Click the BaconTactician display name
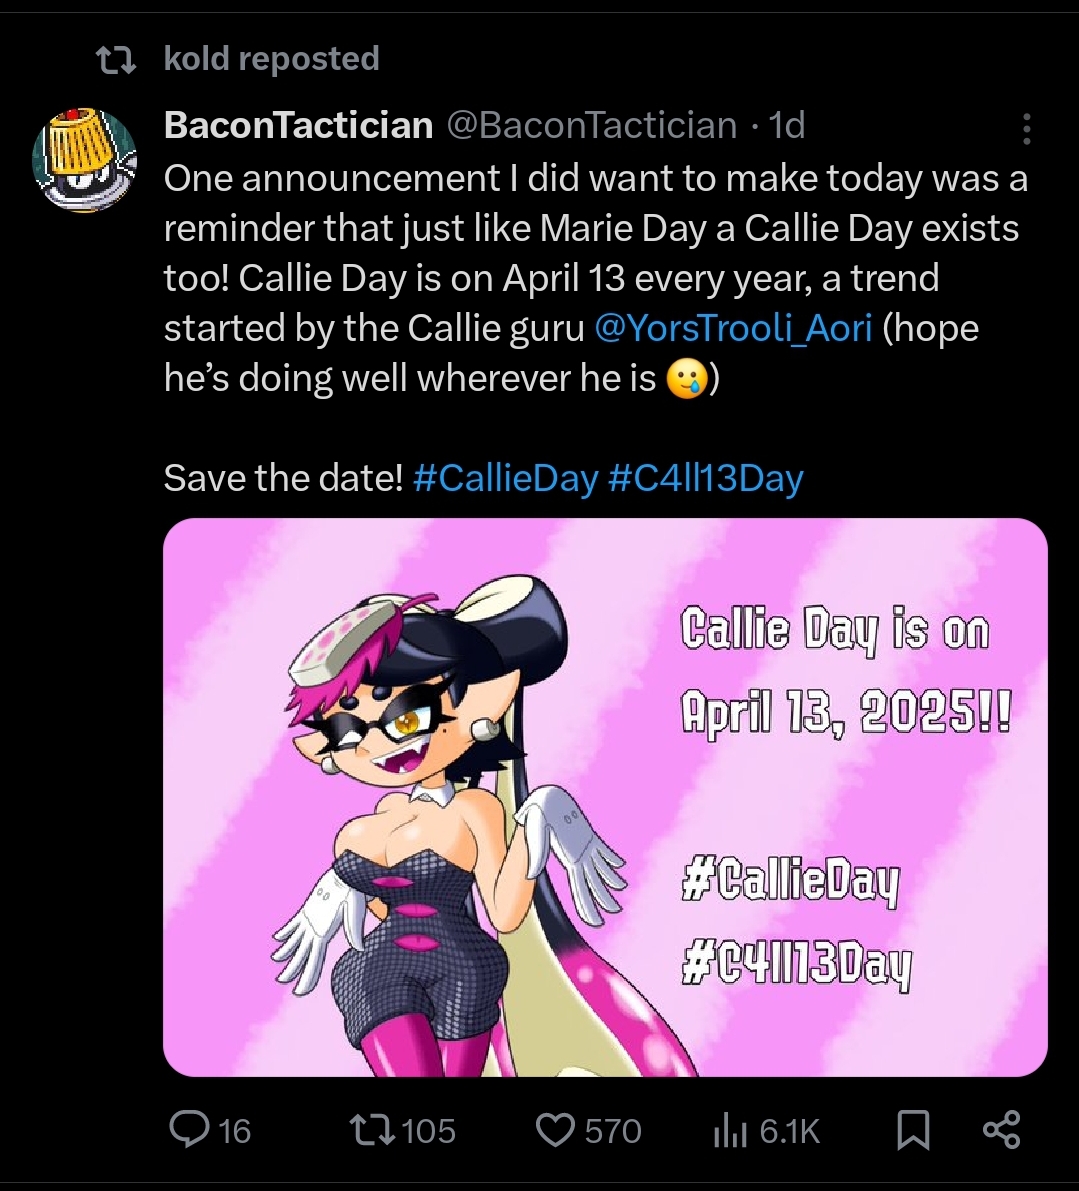The width and height of the screenshot is (1079, 1191). (x=298, y=125)
